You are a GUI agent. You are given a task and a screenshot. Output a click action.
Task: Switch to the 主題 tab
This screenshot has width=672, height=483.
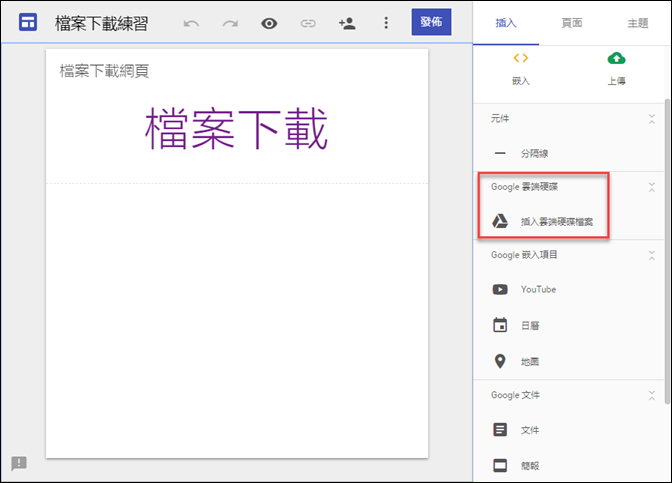(x=637, y=23)
